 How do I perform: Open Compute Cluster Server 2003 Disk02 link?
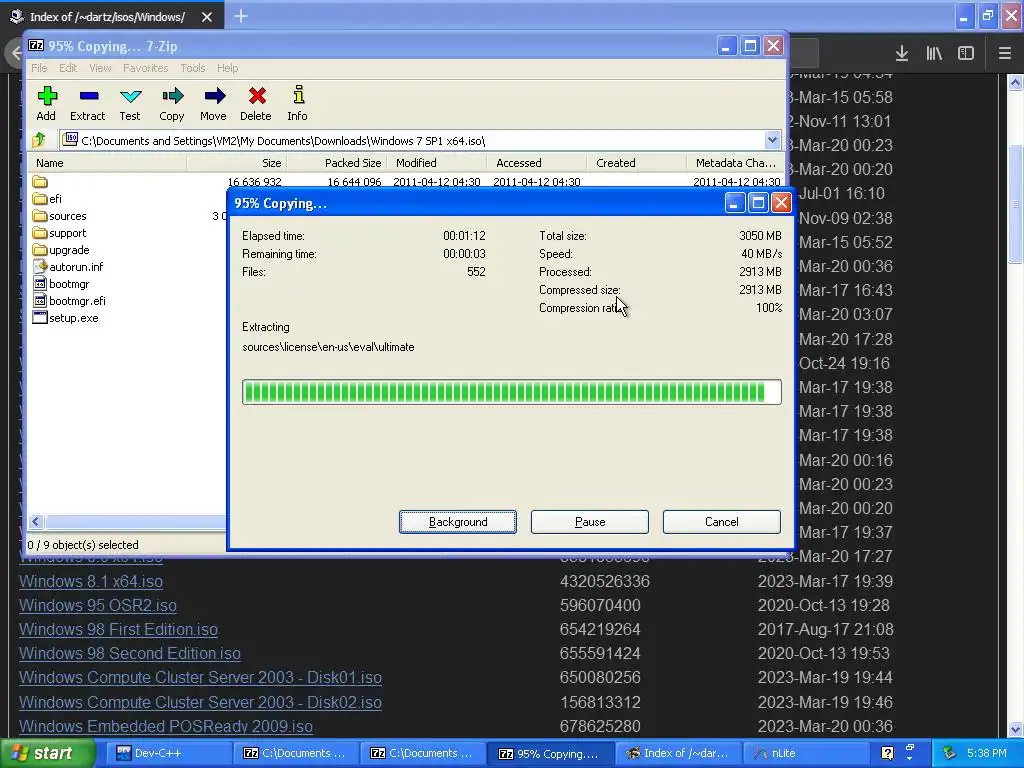pos(200,702)
